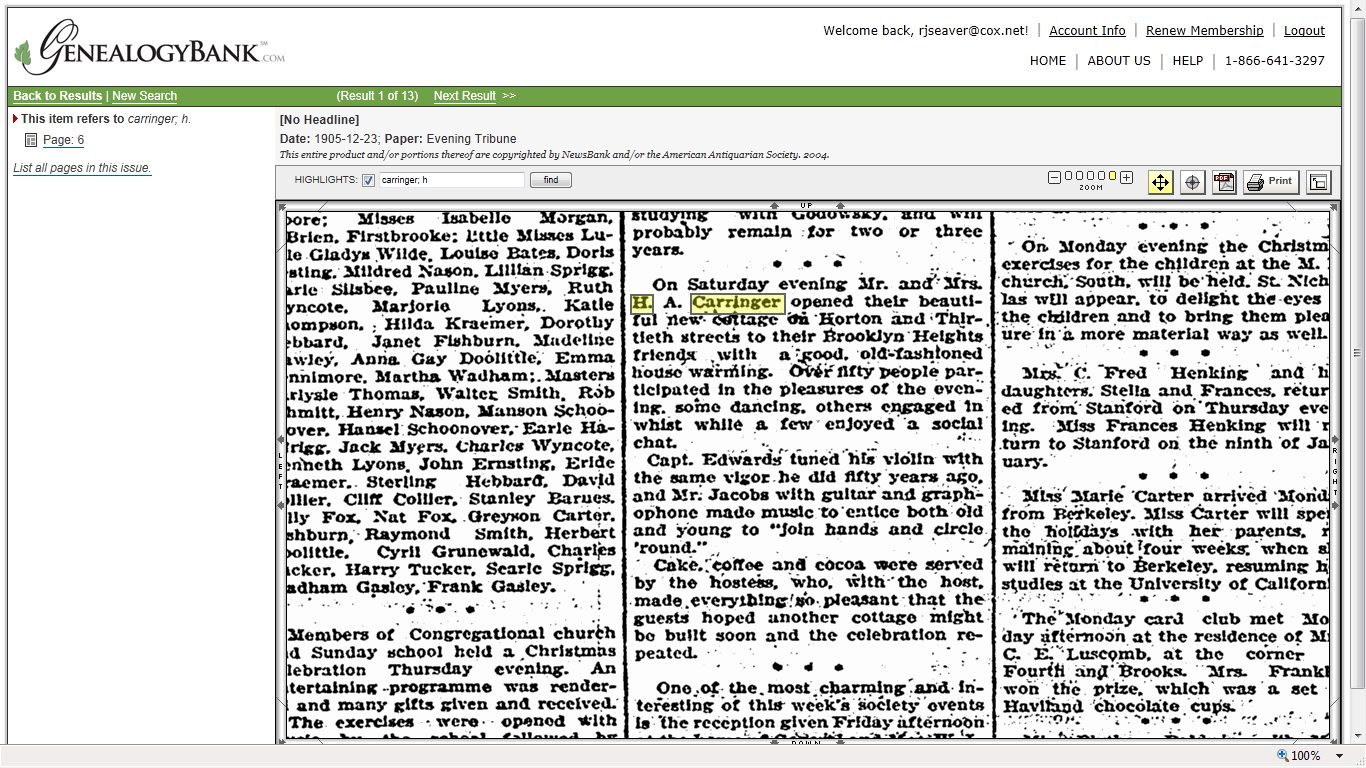
Task: Pan the newspaper image UP
Action: pyautogui.click(x=806, y=205)
